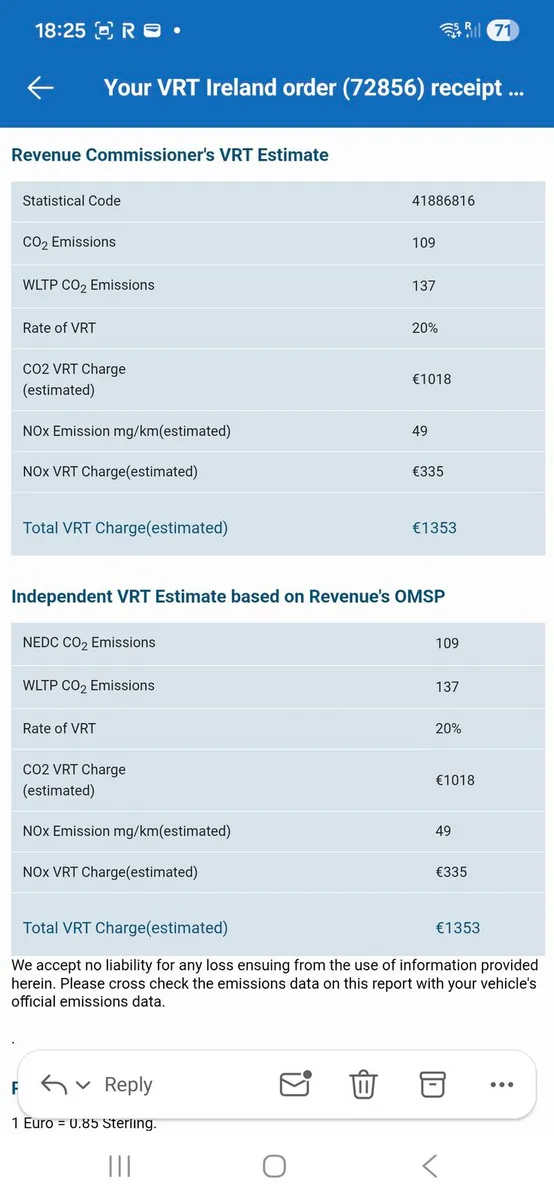Tap the Reply label

pyautogui.click(x=128, y=1084)
